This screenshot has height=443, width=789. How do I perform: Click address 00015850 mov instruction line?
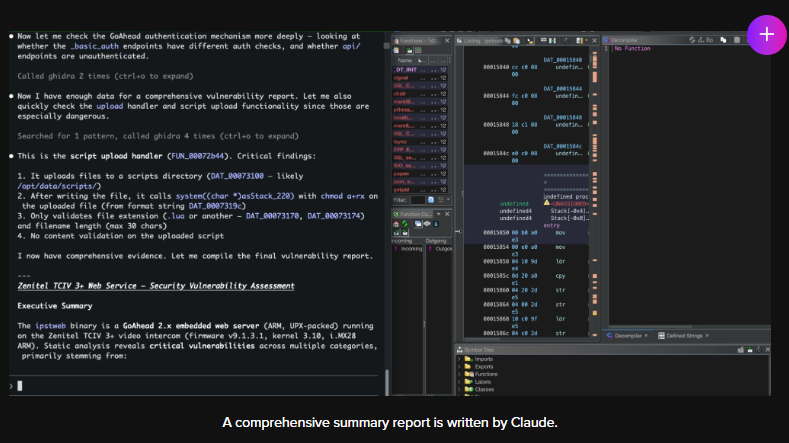point(526,233)
